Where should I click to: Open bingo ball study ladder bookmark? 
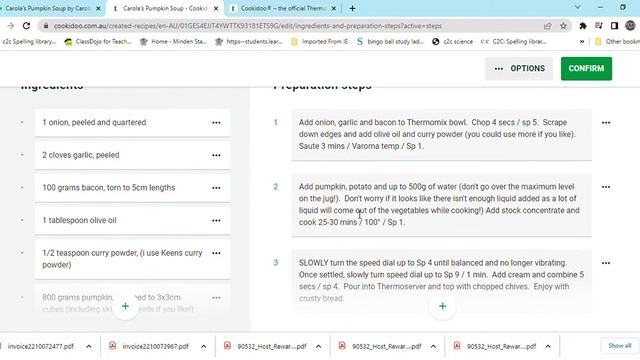pos(391,42)
